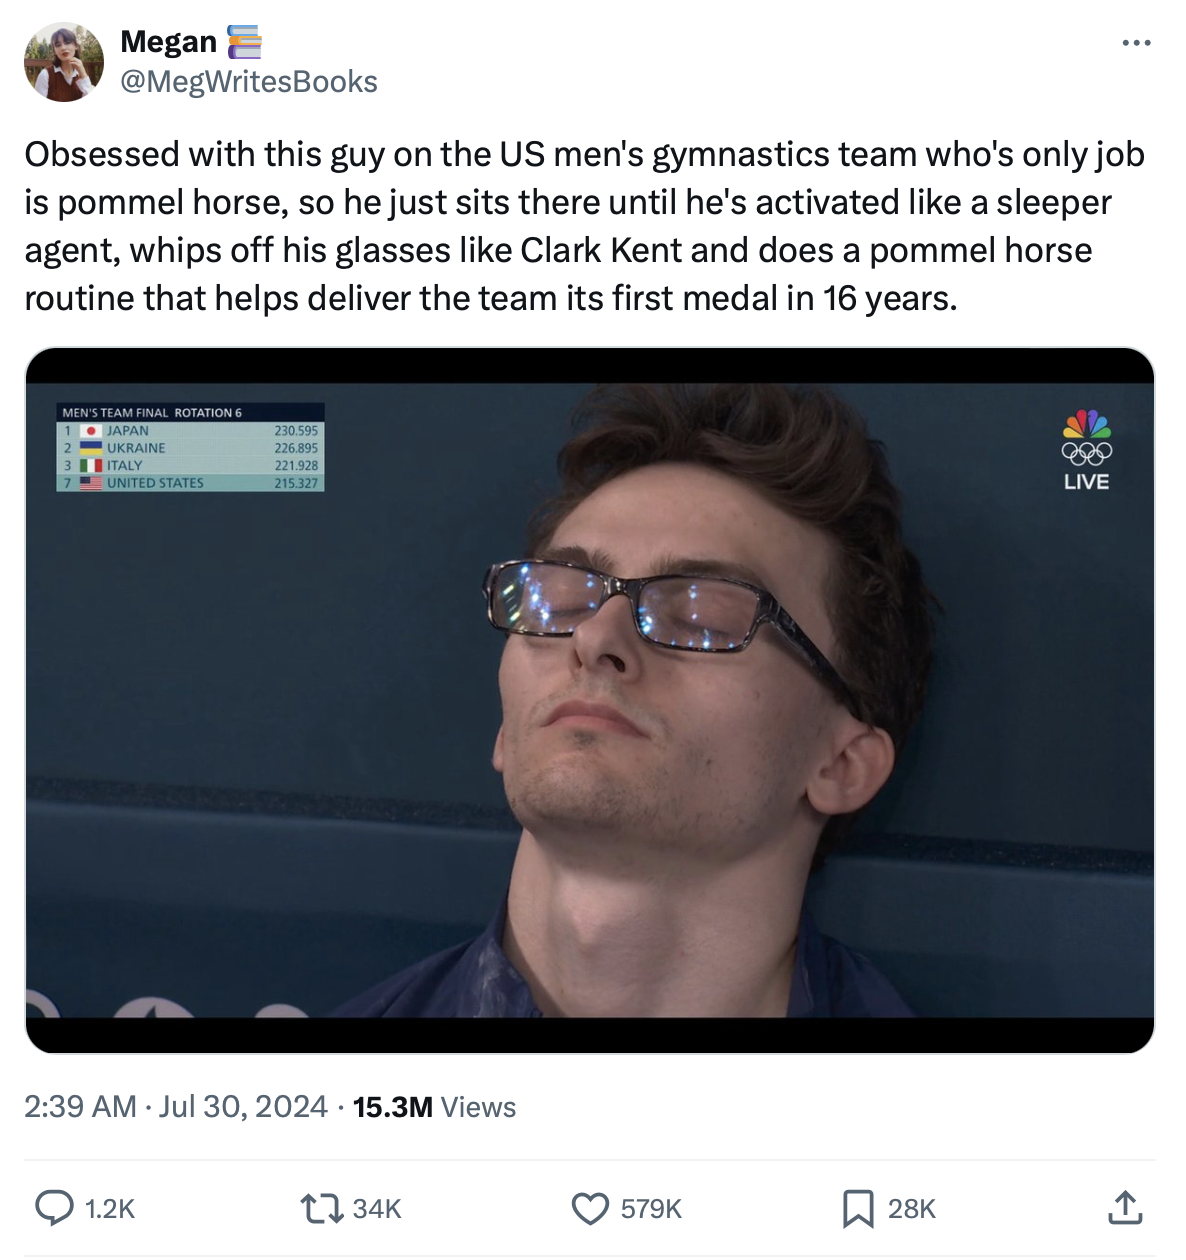Click the Men's Team Final scoreboard overlay
This screenshot has height=1260, width=1186.
point(191,447)
